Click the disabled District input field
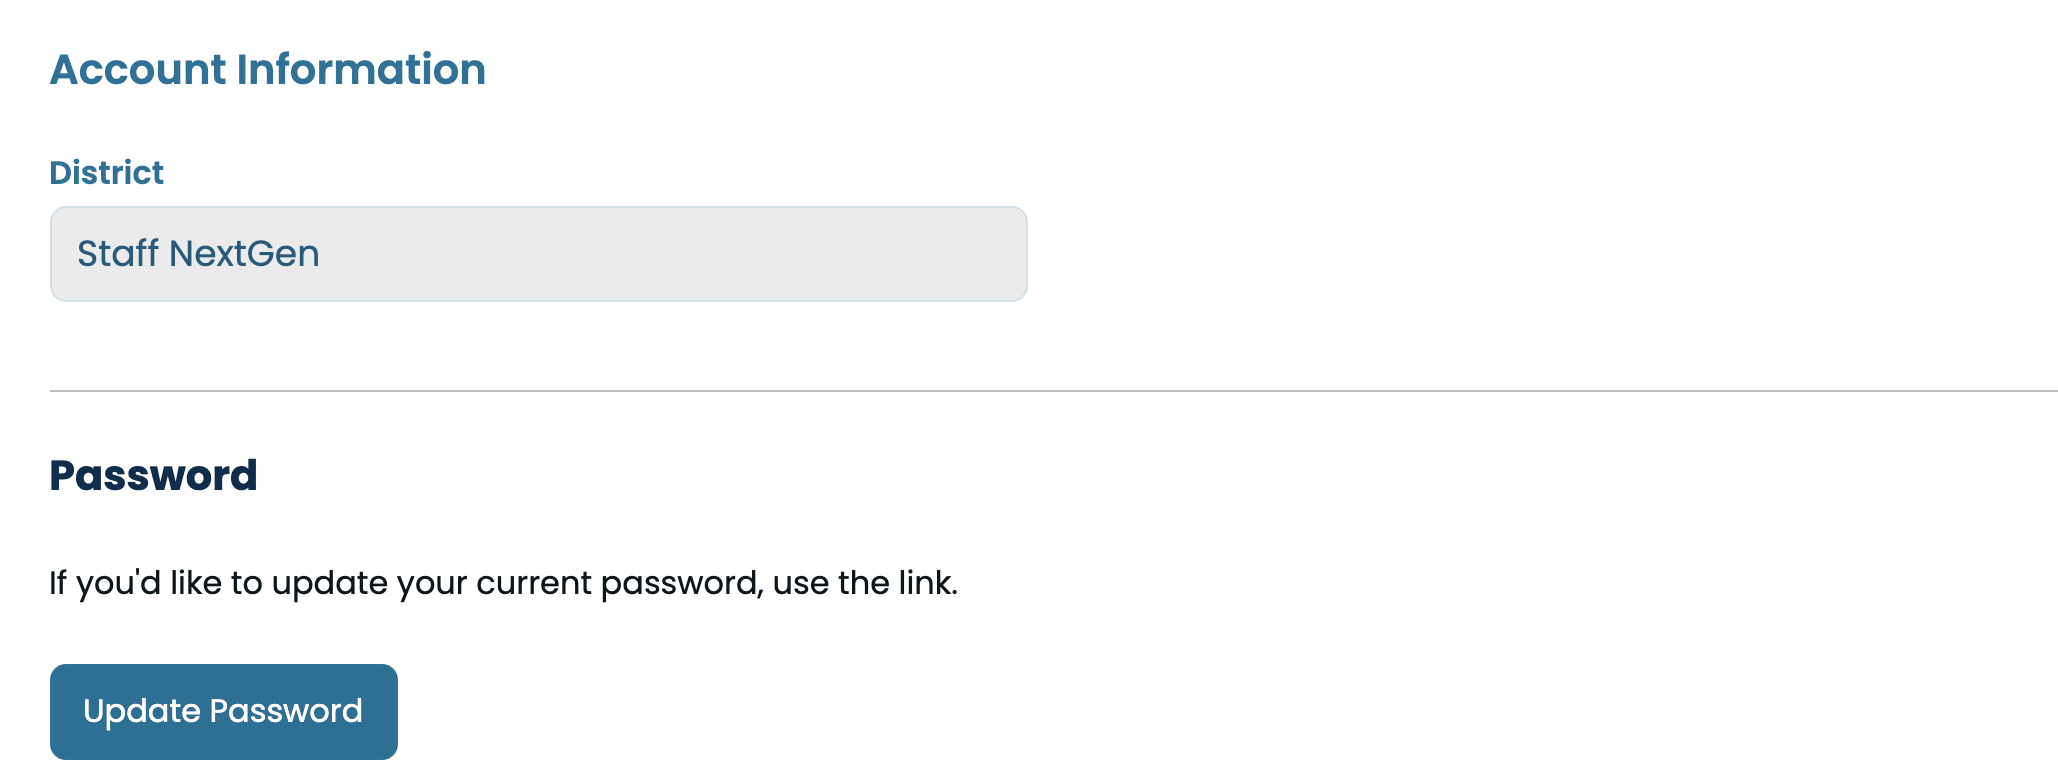The width and height of the screenshot is (2058, 782). click(538, 254)
